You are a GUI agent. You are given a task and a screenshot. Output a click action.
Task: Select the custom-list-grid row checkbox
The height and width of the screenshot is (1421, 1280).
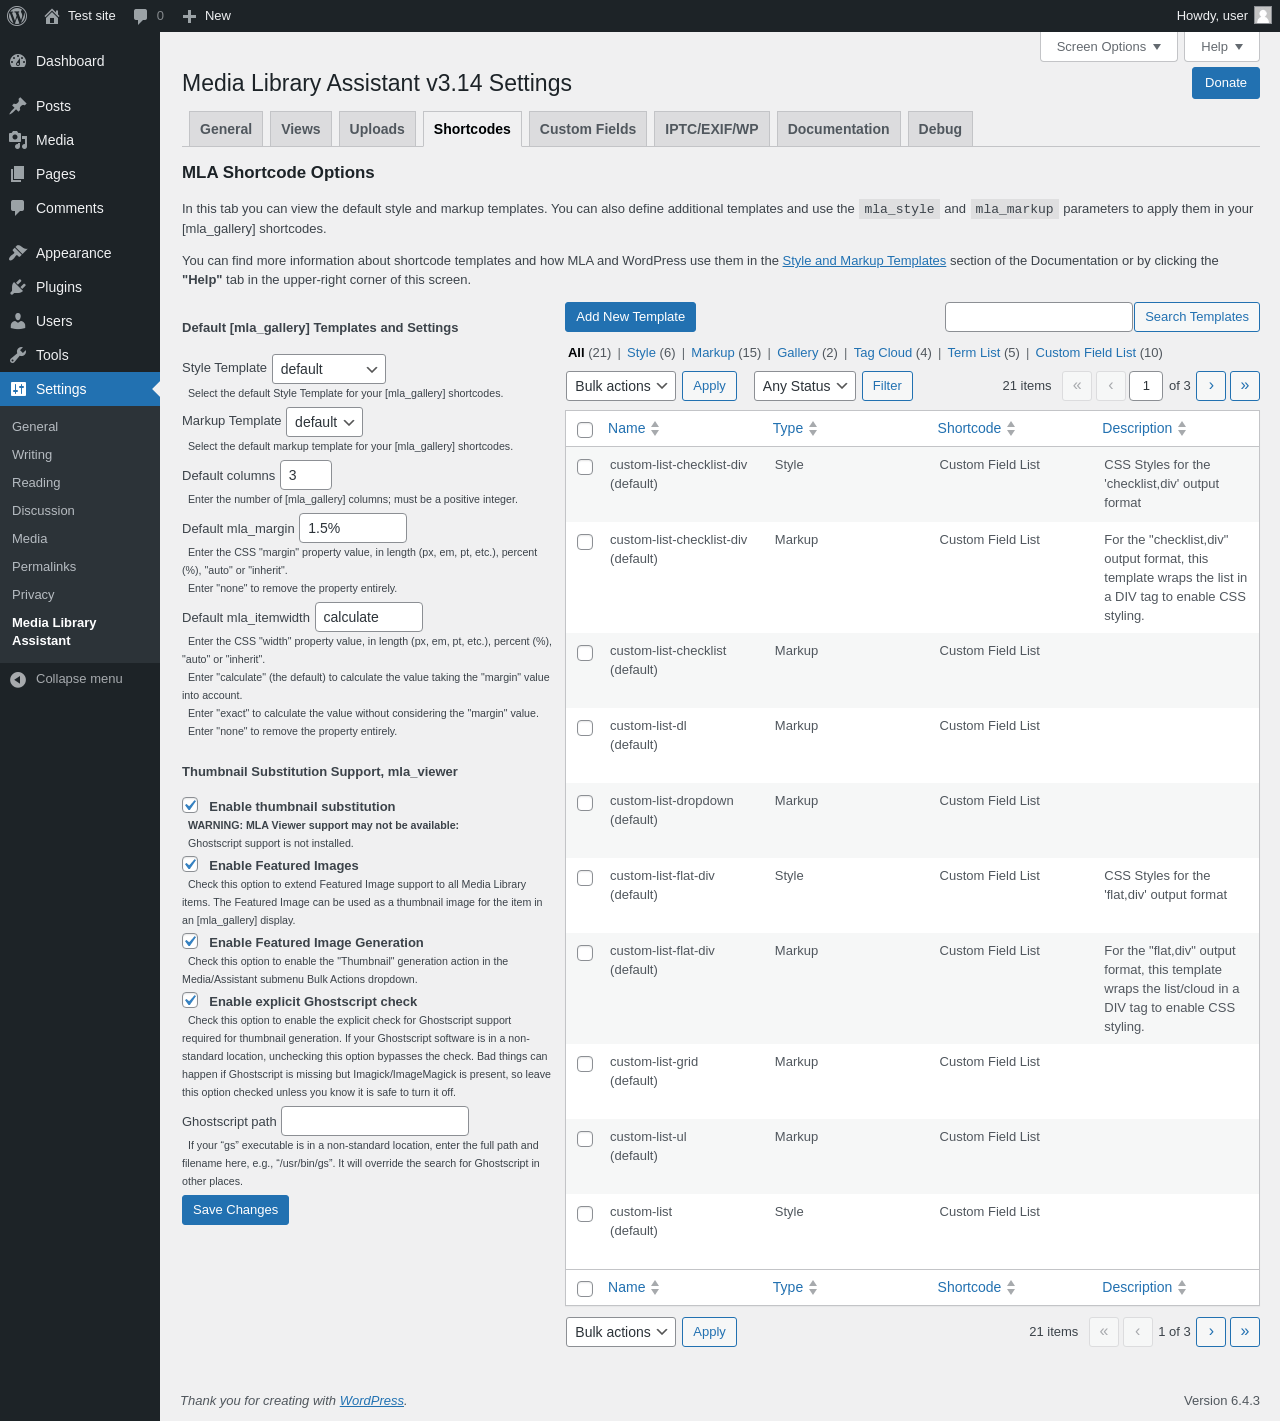[585, 1064]
